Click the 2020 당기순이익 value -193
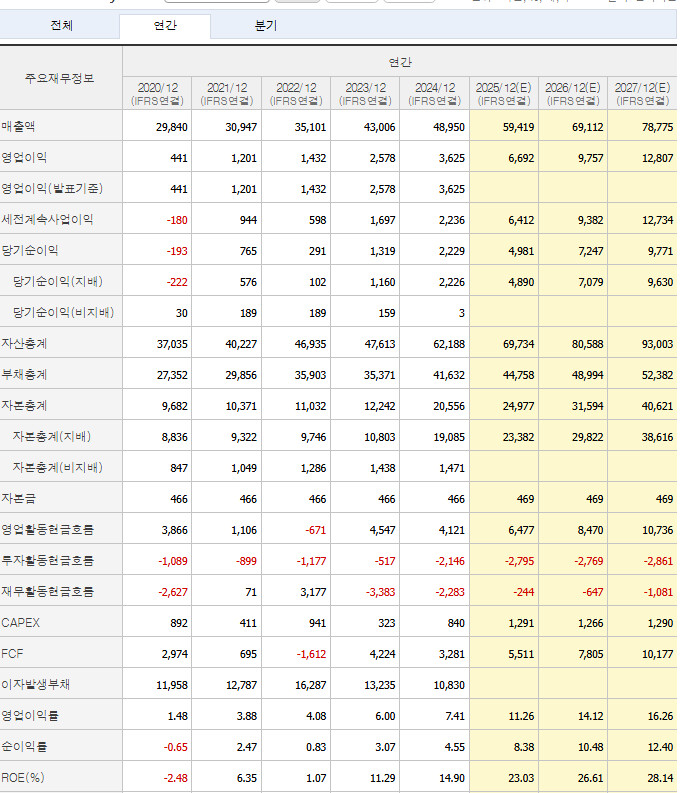 point(177,251)
